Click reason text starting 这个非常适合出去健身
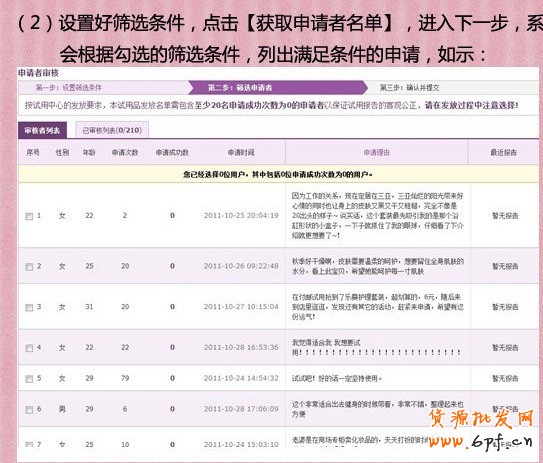The width and height of the screenshot is (543, 463). [378, 409]
